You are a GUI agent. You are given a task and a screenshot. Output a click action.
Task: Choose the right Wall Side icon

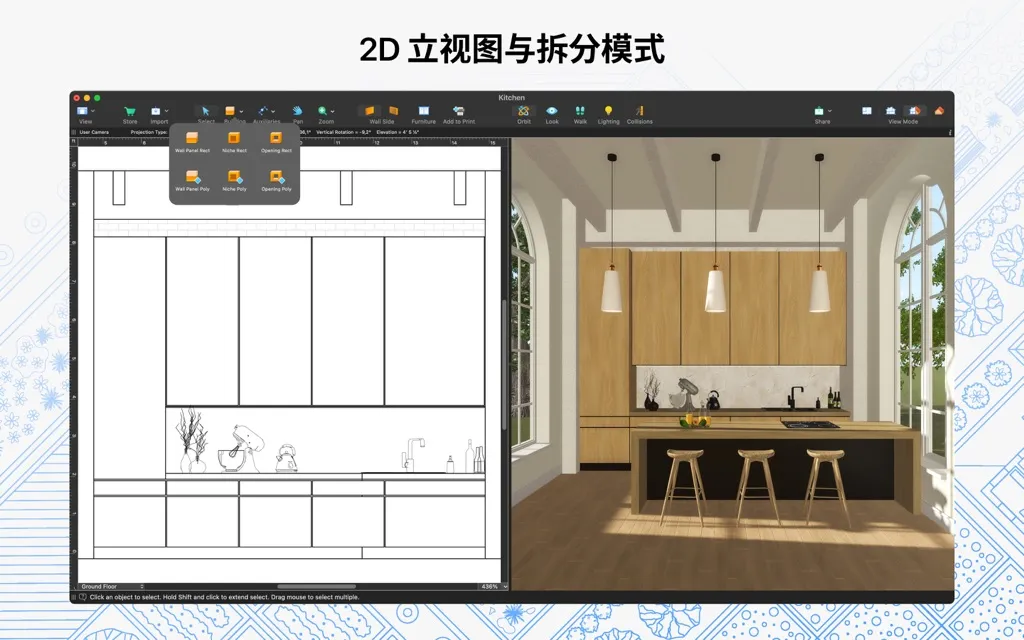393,111
